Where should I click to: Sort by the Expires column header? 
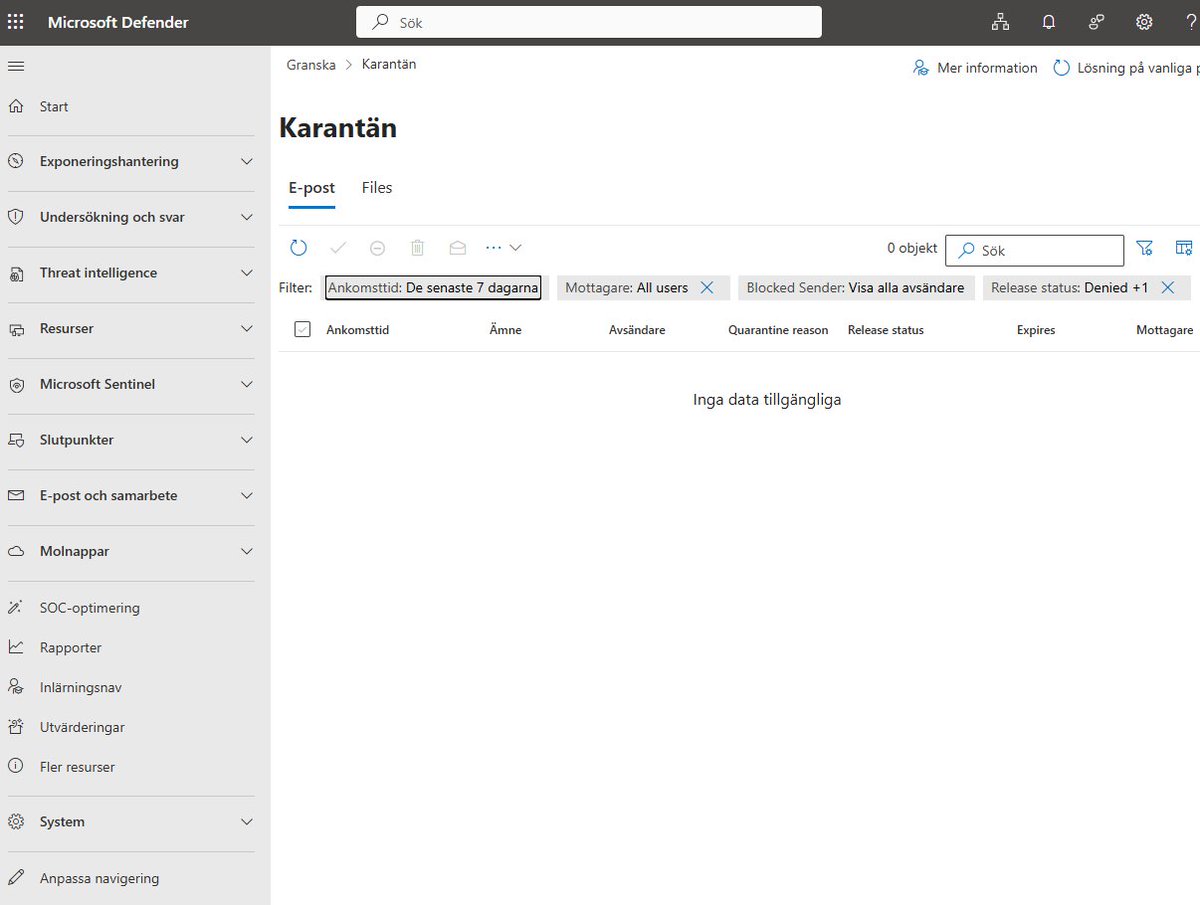[1036, 330]
